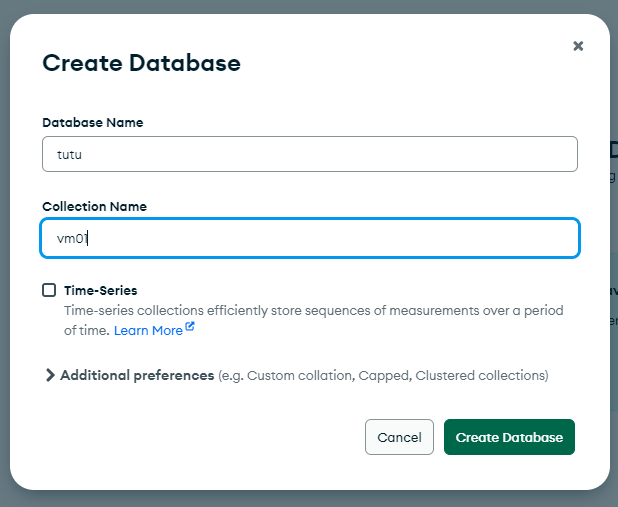Click the Create Database dialog heading
This screenshot has width=618, height=507.
141,63
